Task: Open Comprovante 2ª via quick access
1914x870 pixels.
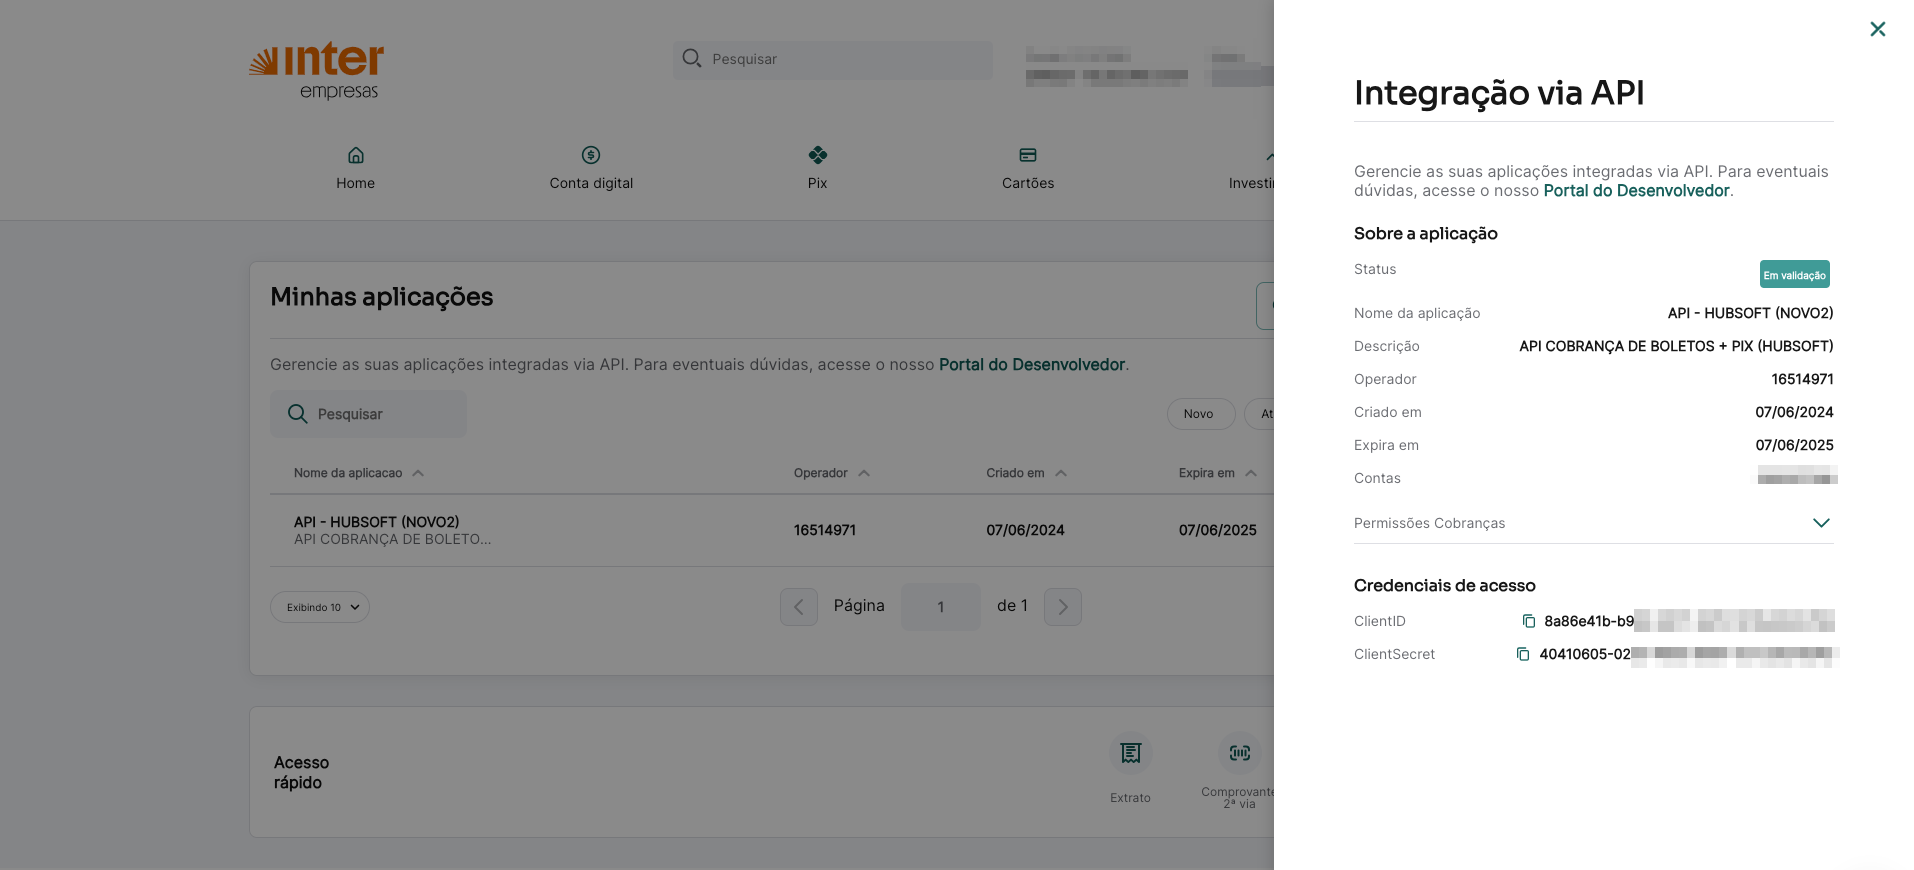Action: coord(1240,770)
